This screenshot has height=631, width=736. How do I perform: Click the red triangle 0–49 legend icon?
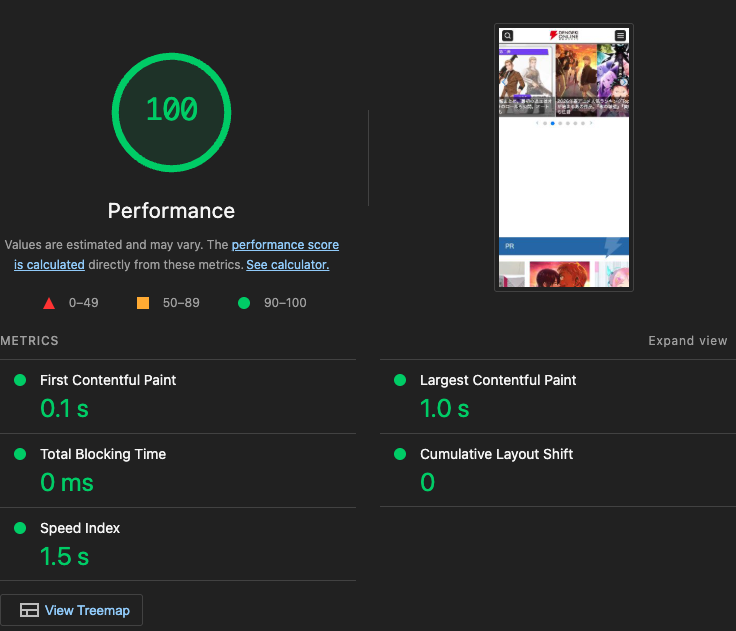point(48,303)
